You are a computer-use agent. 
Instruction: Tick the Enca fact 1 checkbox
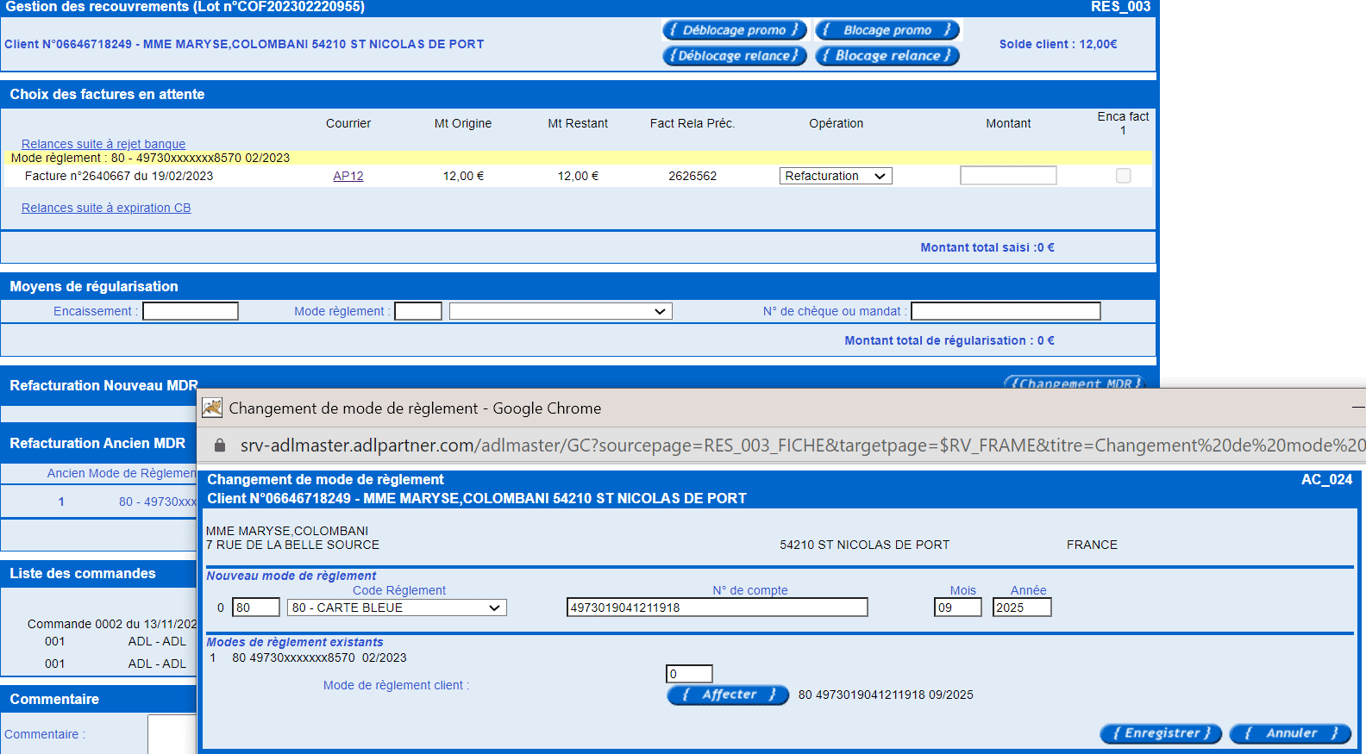[1123, 176]
